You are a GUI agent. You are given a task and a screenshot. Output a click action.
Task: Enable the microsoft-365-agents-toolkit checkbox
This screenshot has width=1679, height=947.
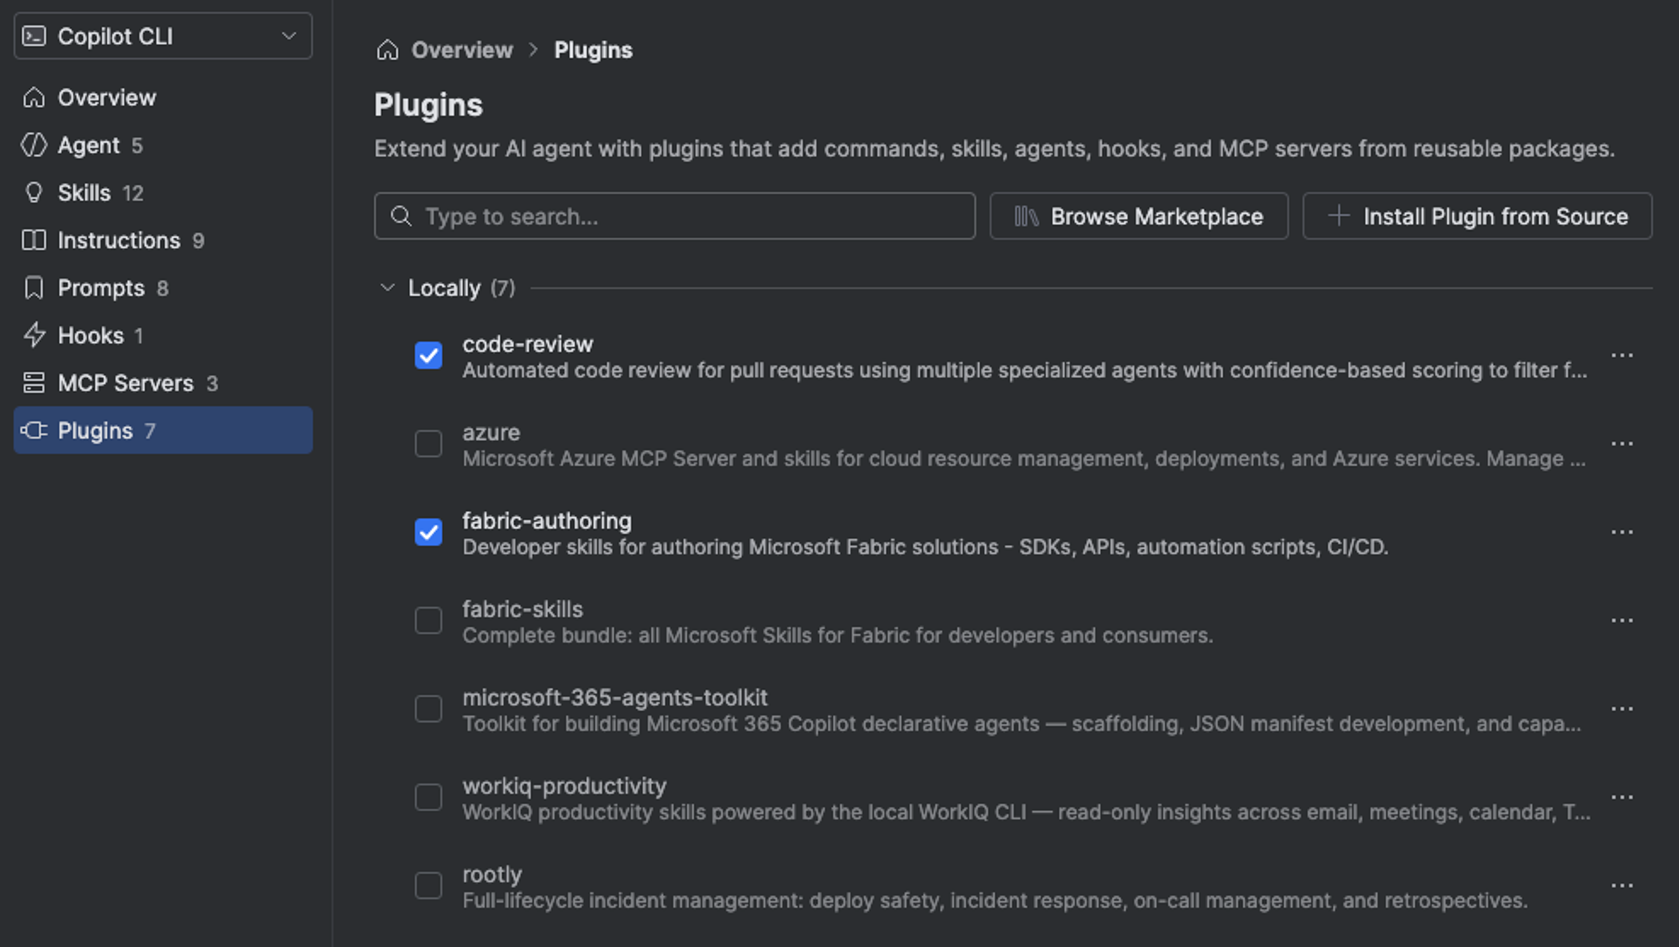(428, 709)
